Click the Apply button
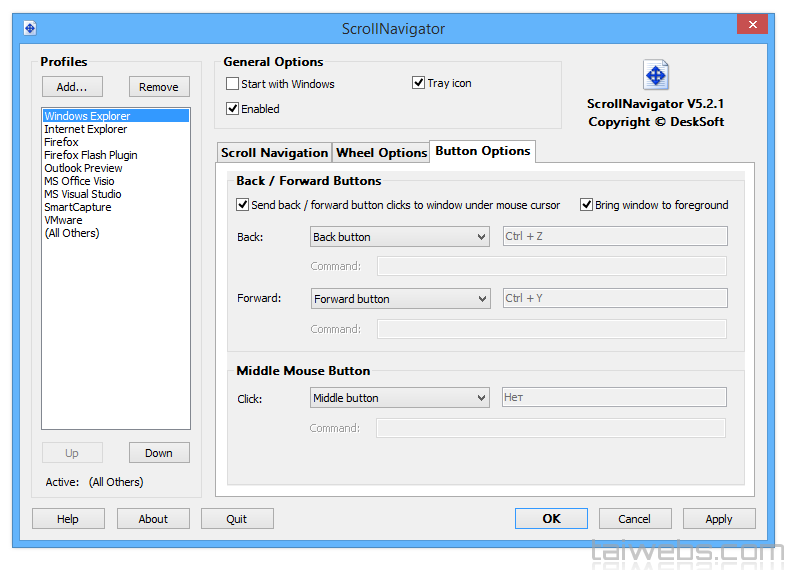 [x=718, y=519]
